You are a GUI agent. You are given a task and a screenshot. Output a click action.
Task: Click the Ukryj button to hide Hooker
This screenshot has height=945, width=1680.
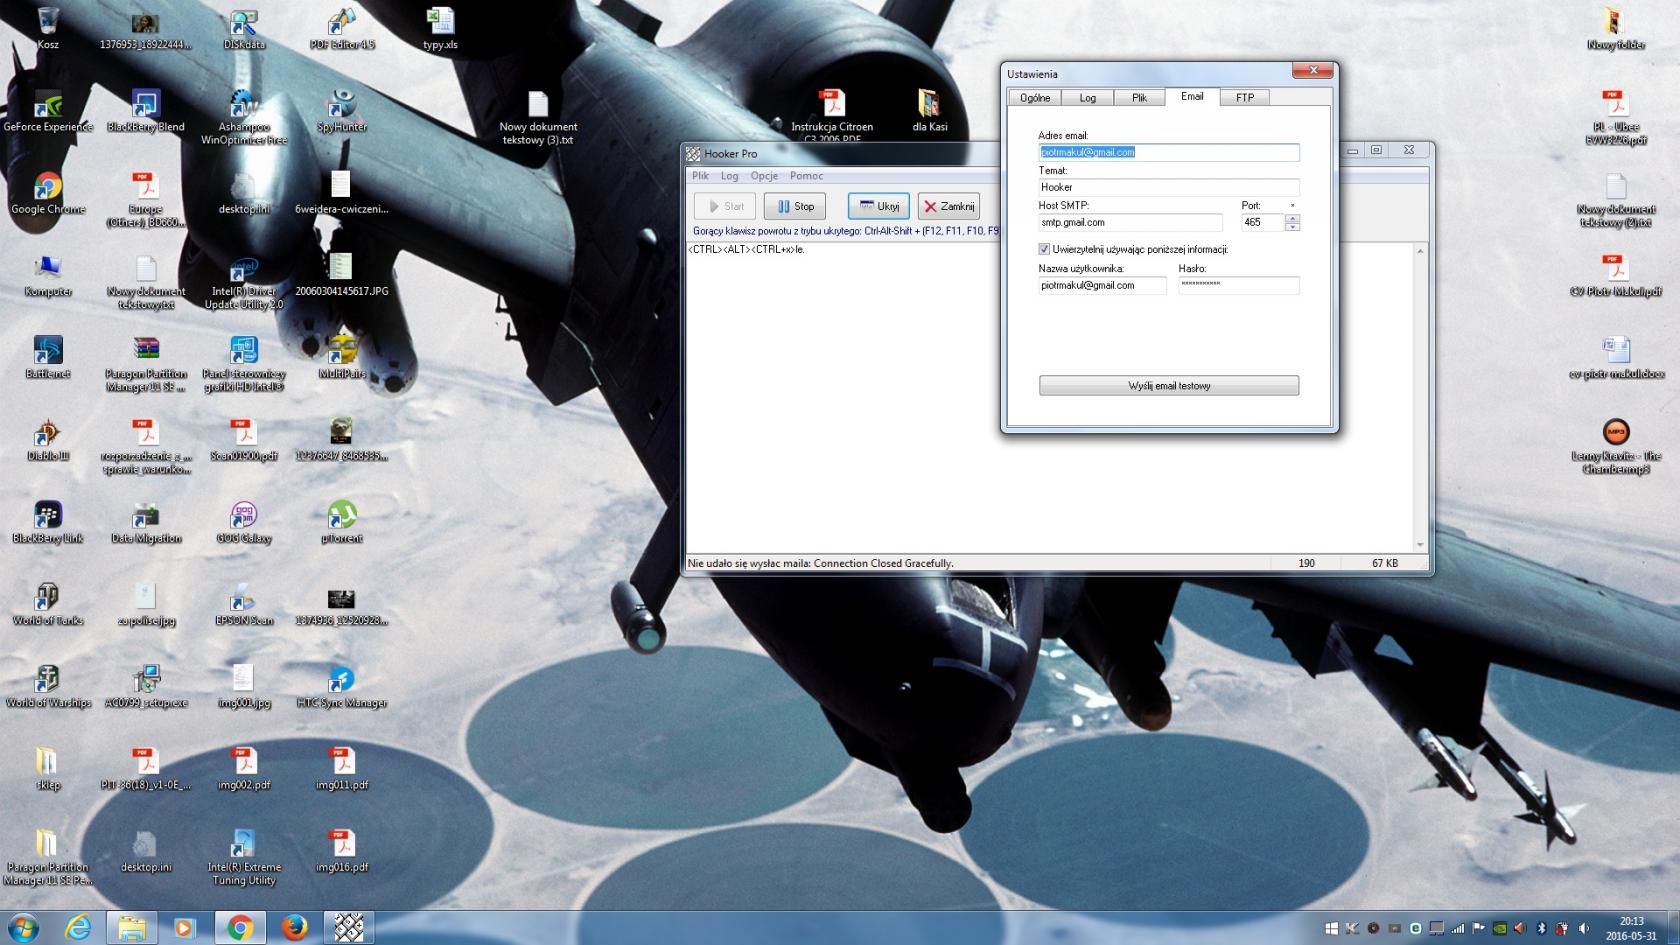pos(879,206)
